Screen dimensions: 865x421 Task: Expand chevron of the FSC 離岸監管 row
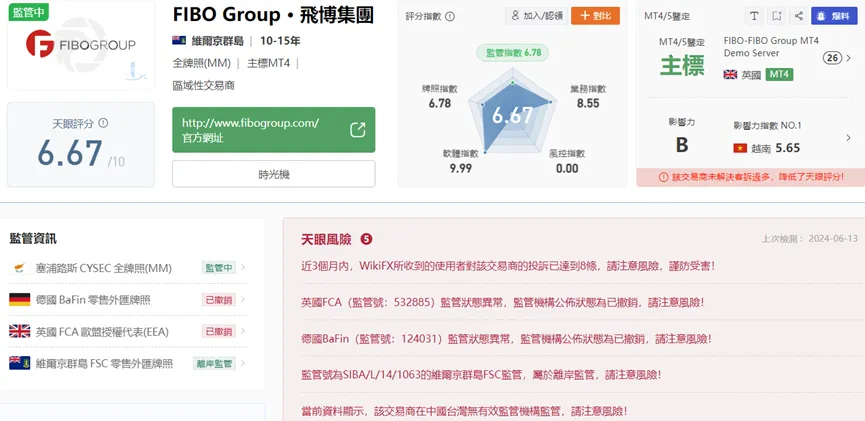pyautogui.click(x=243, y=363)
